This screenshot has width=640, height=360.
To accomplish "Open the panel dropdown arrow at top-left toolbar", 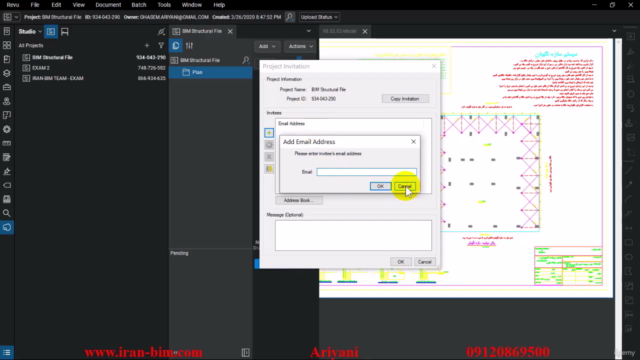I will click(x=16, y=17).
